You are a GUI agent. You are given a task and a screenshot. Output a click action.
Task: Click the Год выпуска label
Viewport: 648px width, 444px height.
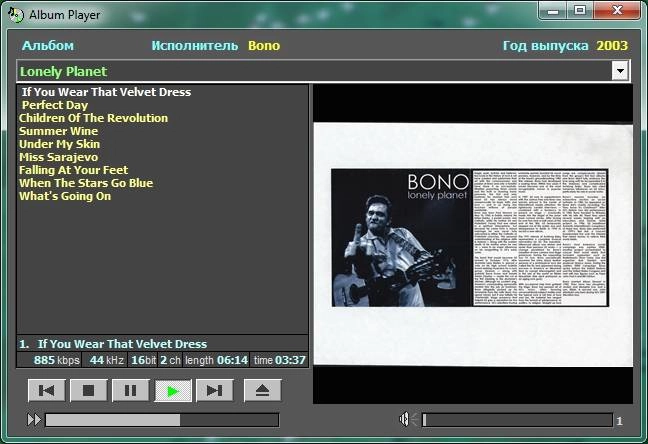pyautogui.click(x=546, y=45)
